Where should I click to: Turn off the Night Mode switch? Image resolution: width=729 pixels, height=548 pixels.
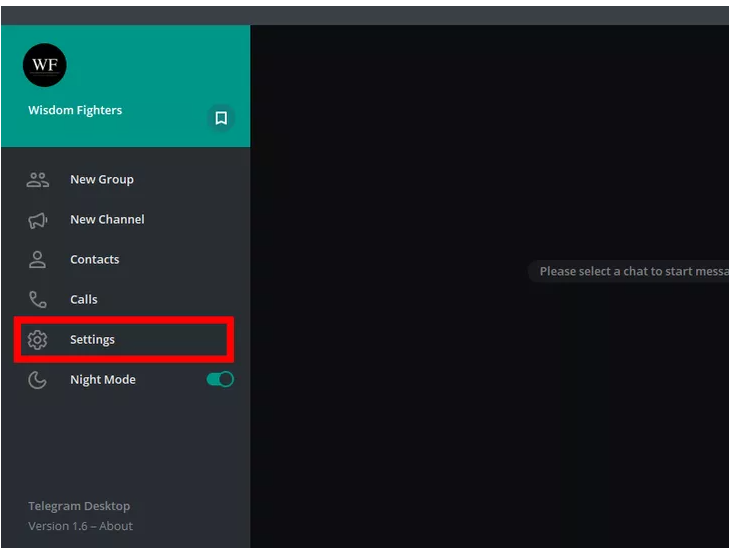220,380
